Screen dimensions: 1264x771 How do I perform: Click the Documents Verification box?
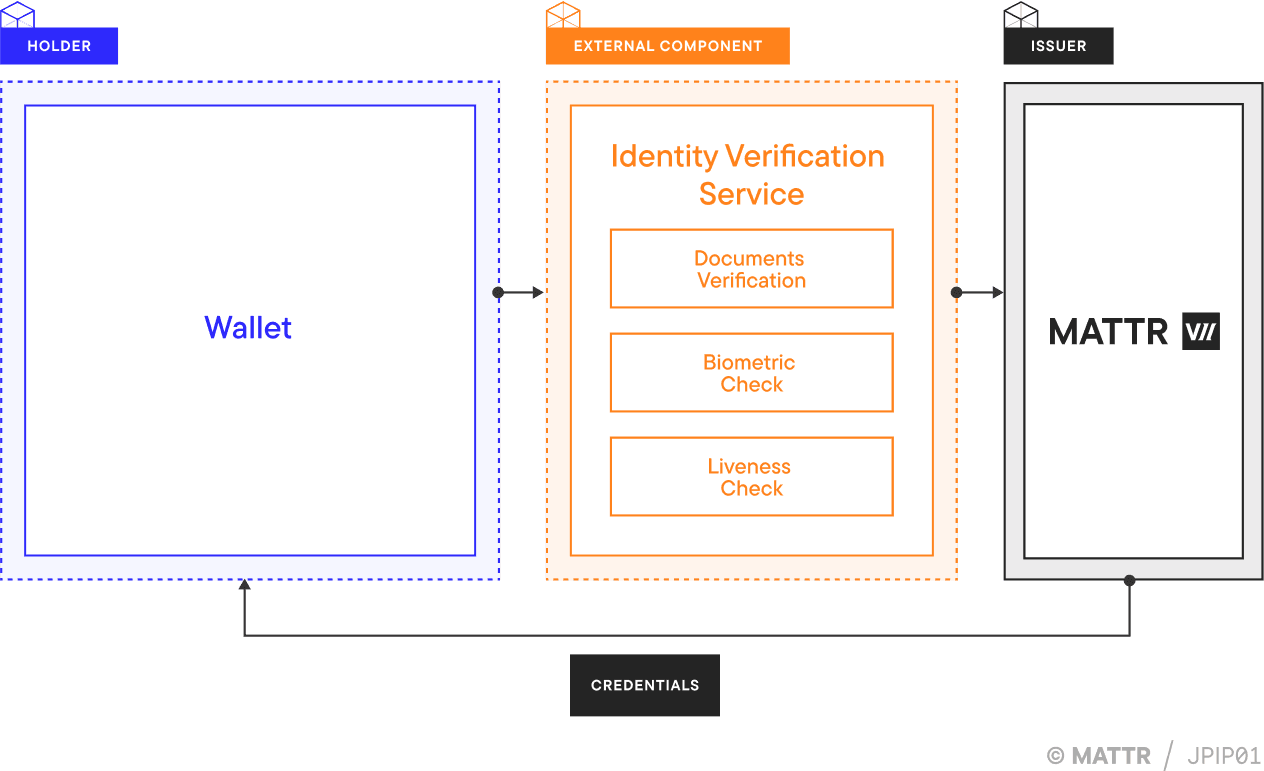pos(751,269)
